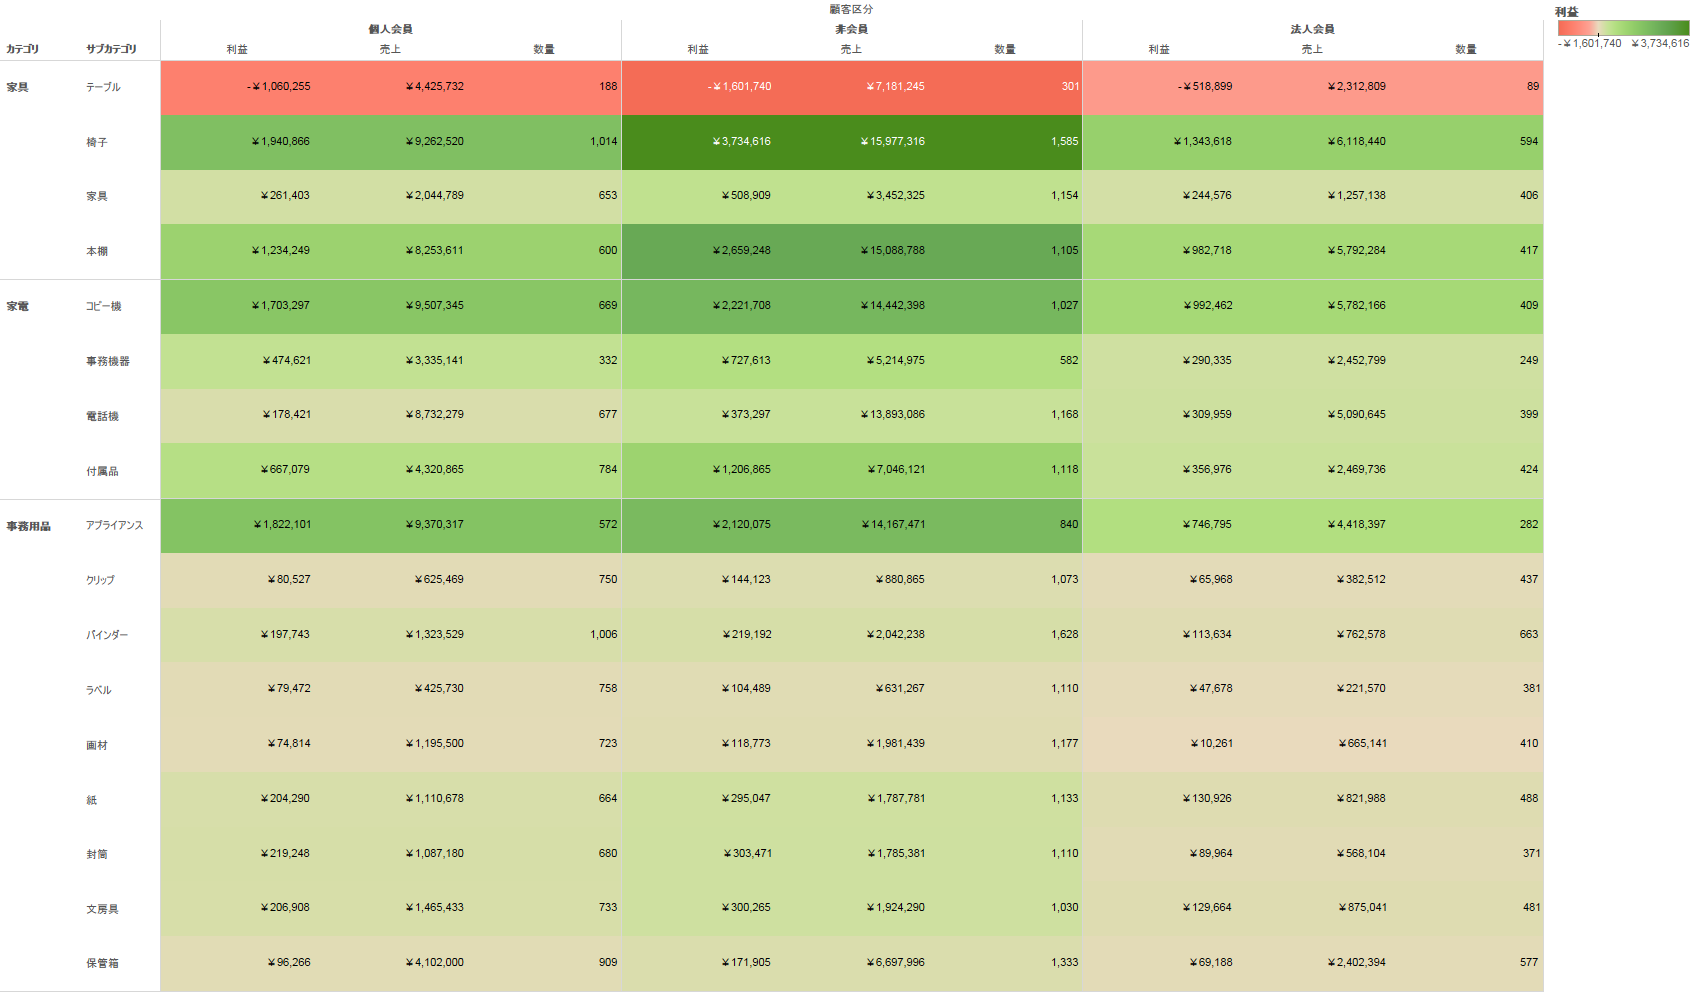Click the 顧客区分 header title
This screenshot has width=1694, height=992.
[x=851, y=9]
